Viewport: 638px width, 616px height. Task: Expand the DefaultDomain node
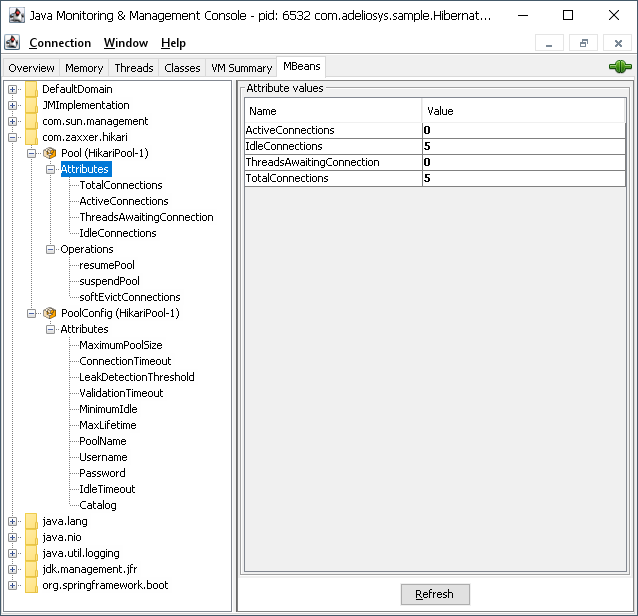(12, 90)
